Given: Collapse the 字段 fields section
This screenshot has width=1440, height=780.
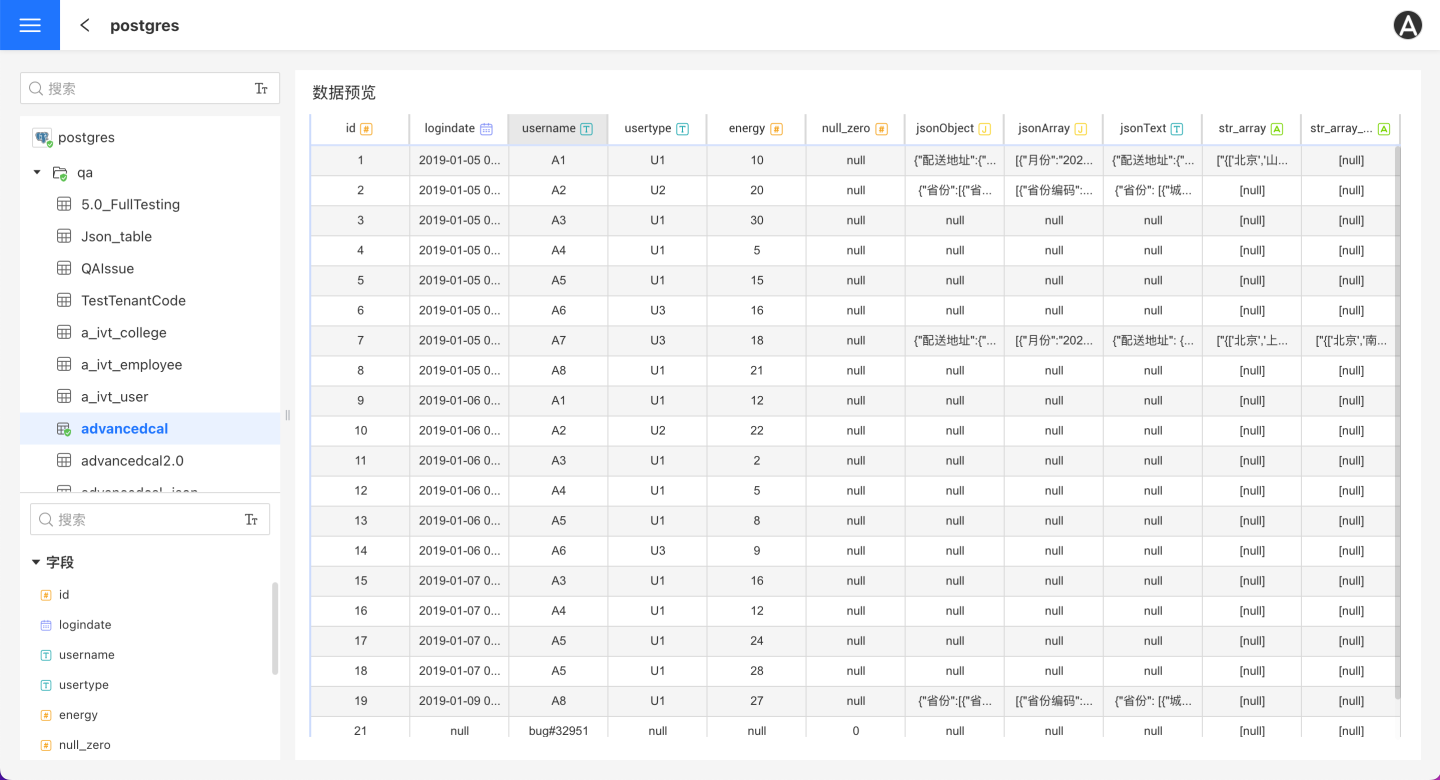Looking at the screenshot, I should (36, 562).
